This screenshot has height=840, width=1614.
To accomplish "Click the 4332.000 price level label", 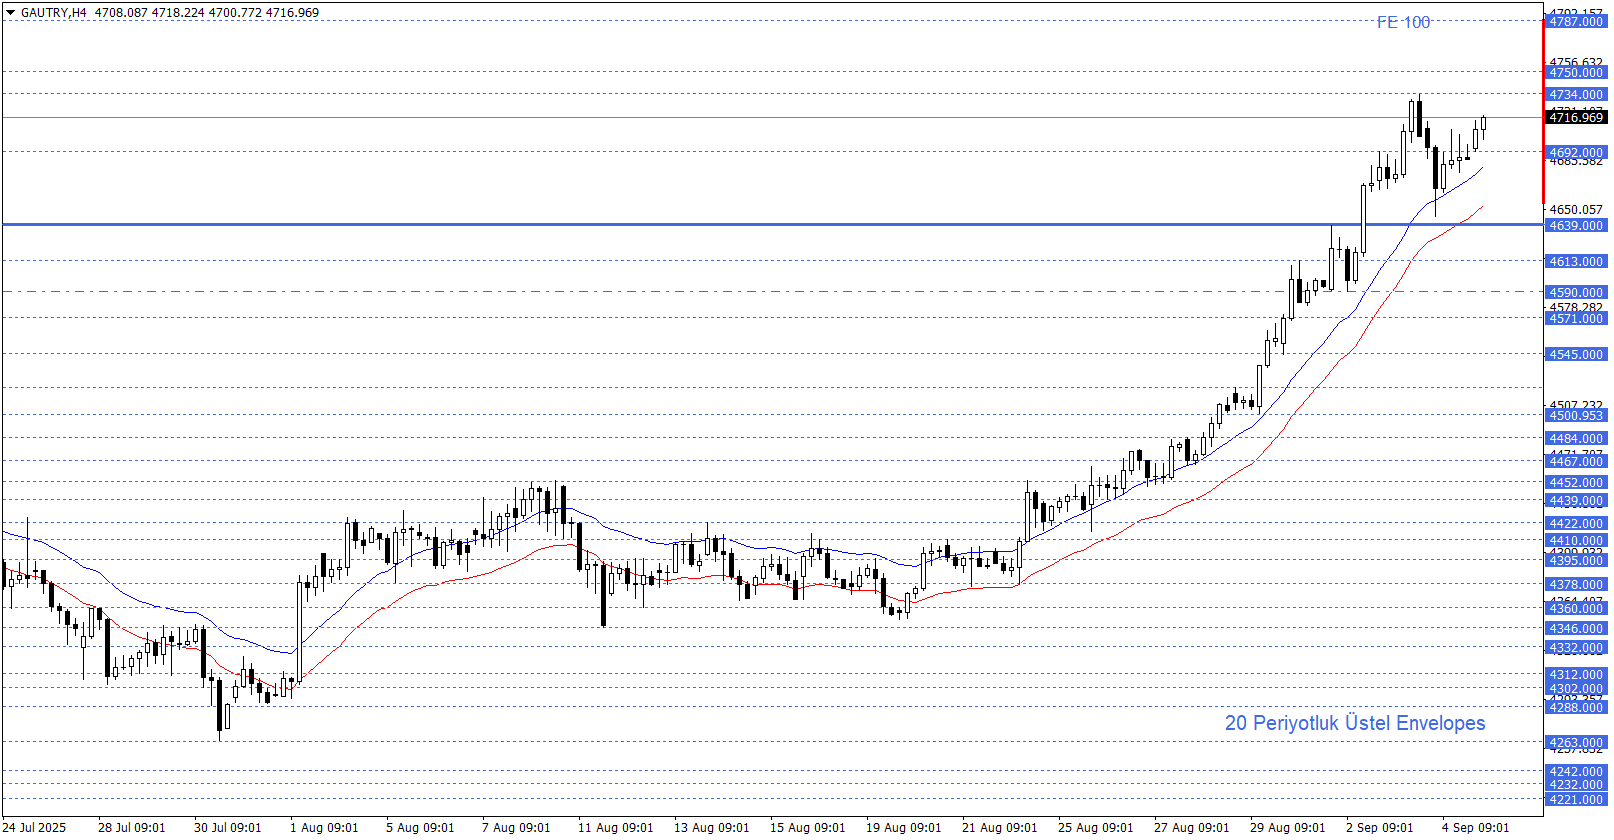I will tap(1576, 648).
